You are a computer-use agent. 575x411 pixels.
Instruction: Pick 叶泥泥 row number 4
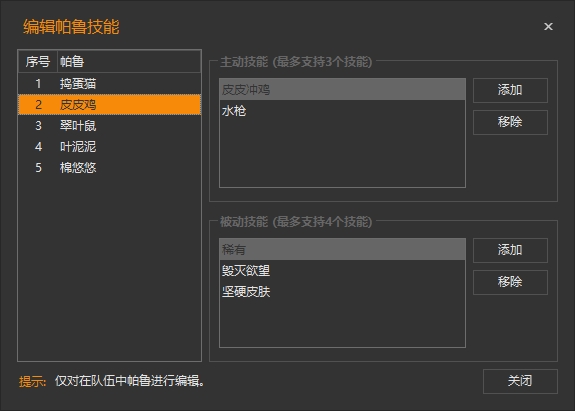[109, 147]
